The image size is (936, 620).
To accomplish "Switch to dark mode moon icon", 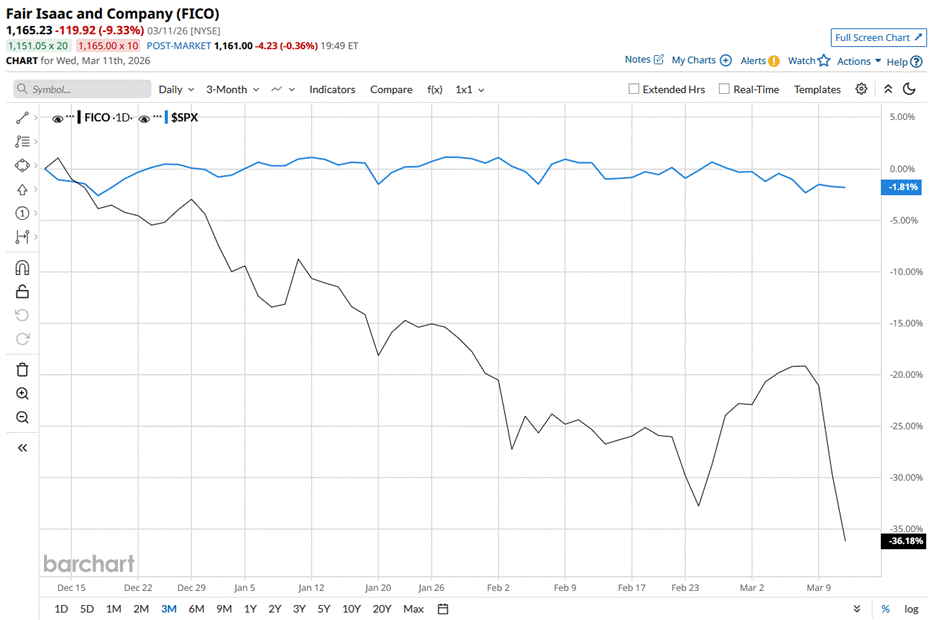I will click(x=909, y=89).
